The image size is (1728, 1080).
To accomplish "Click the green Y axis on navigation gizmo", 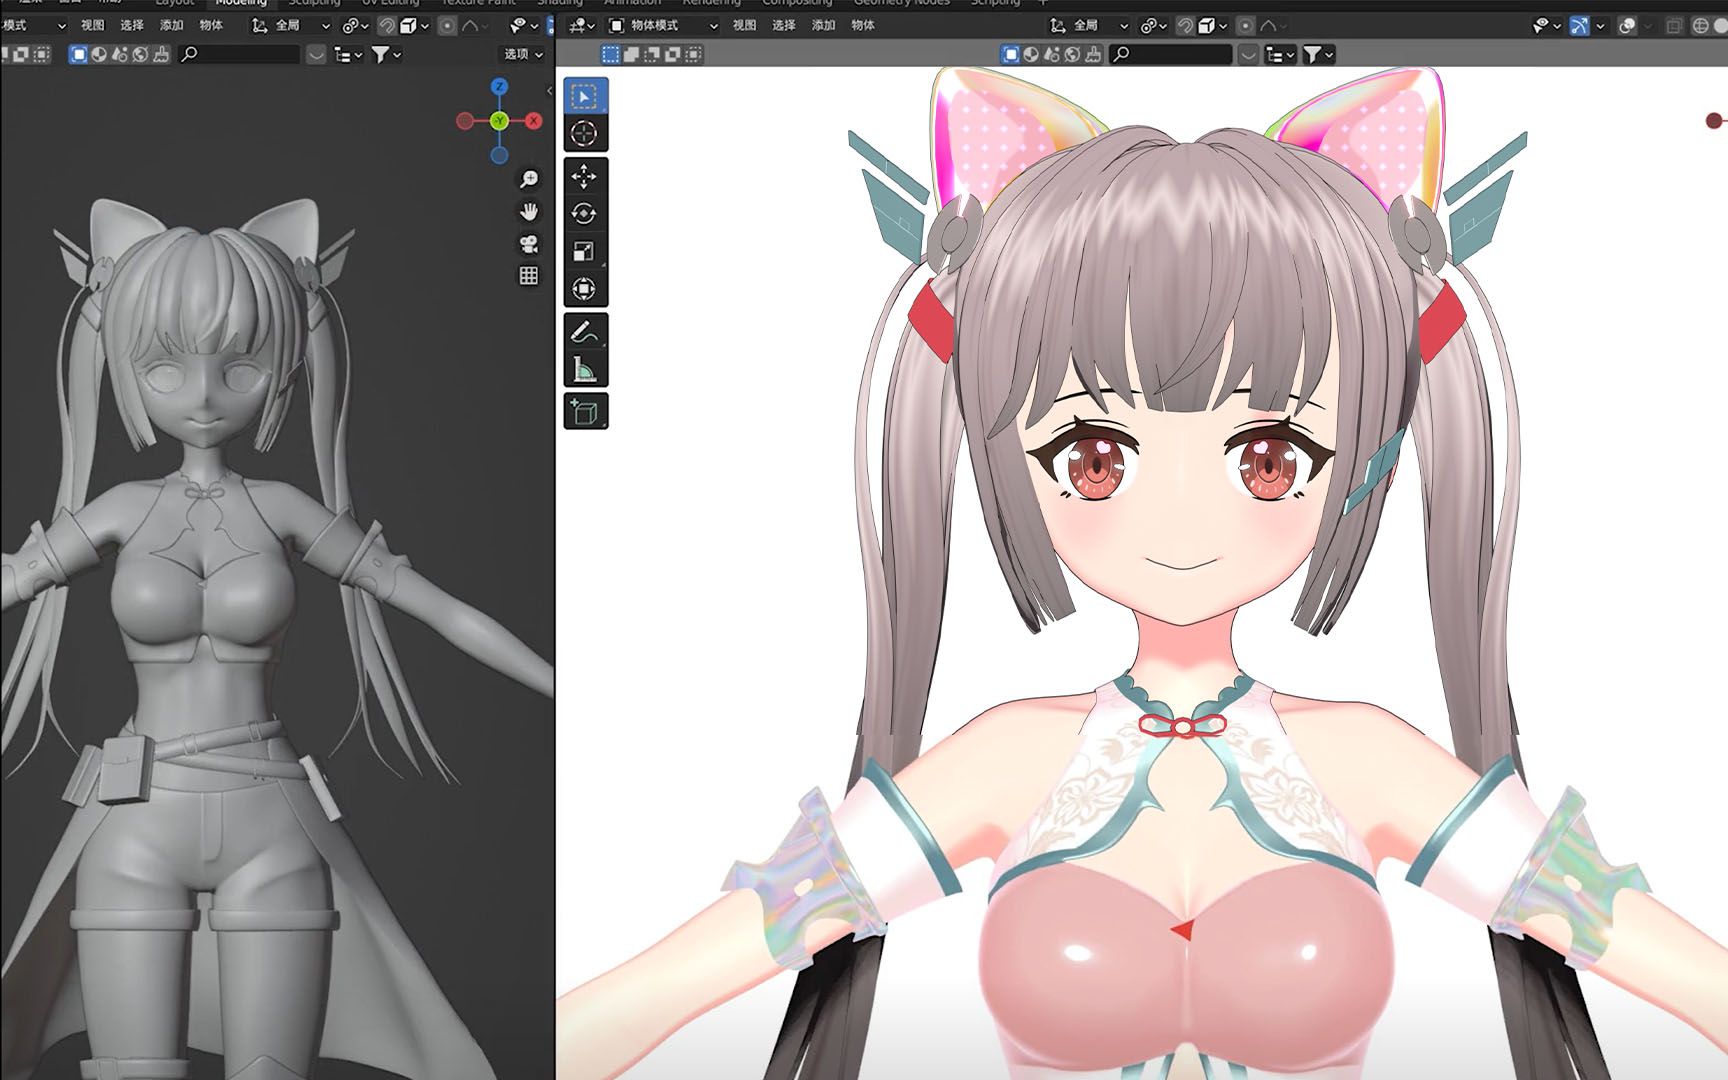I will [x=499, y=121].
